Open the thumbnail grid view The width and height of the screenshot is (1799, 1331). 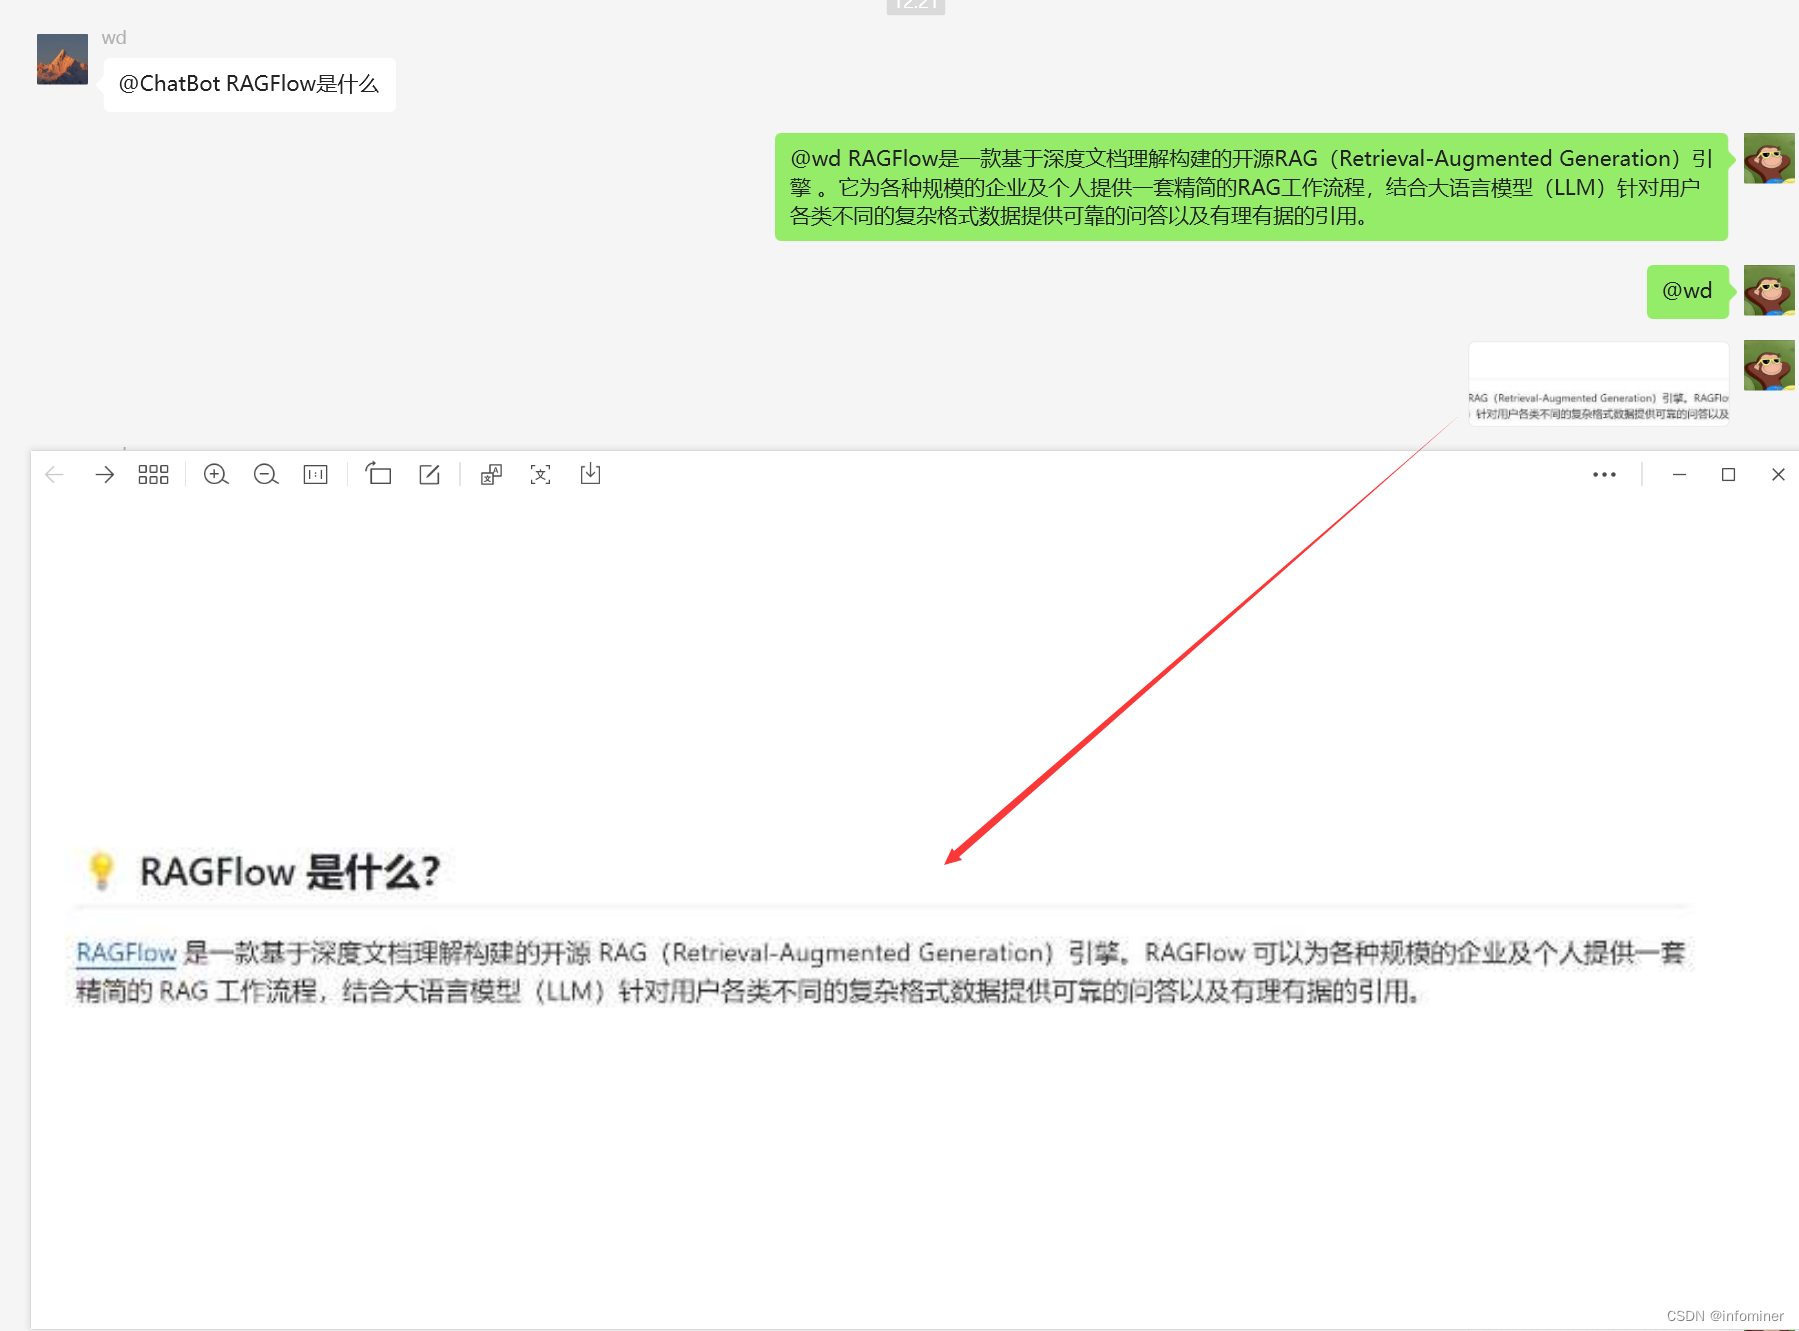[x=153, y=475]
